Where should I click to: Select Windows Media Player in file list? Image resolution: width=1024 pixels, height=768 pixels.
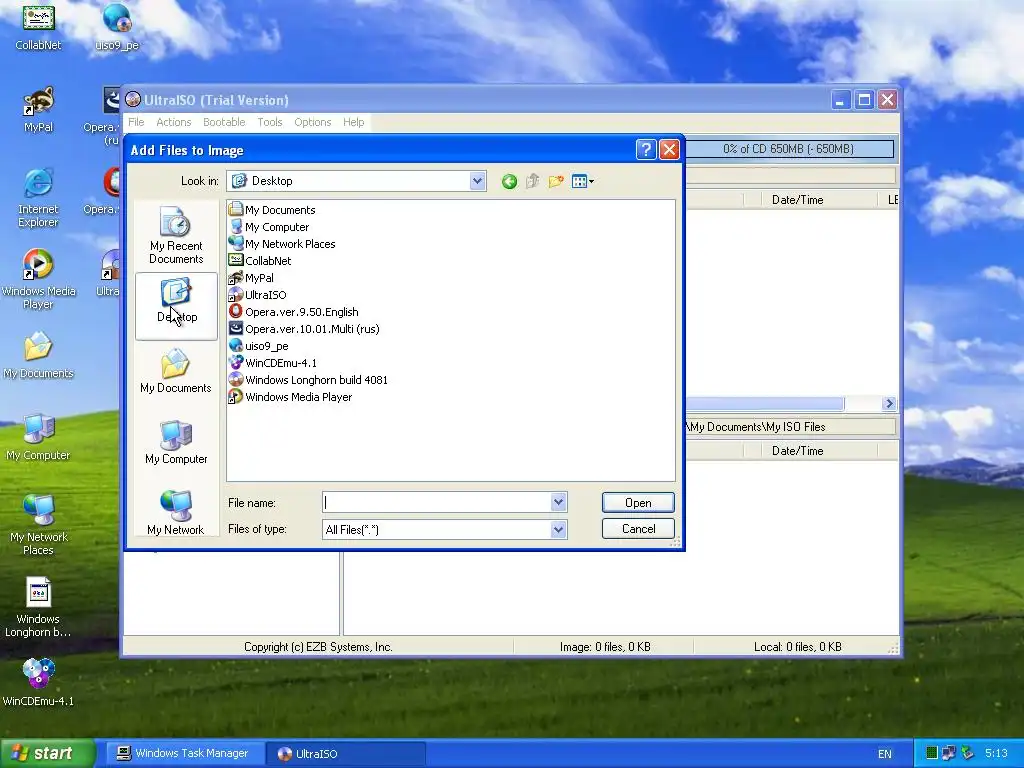[x=291, y=396]
